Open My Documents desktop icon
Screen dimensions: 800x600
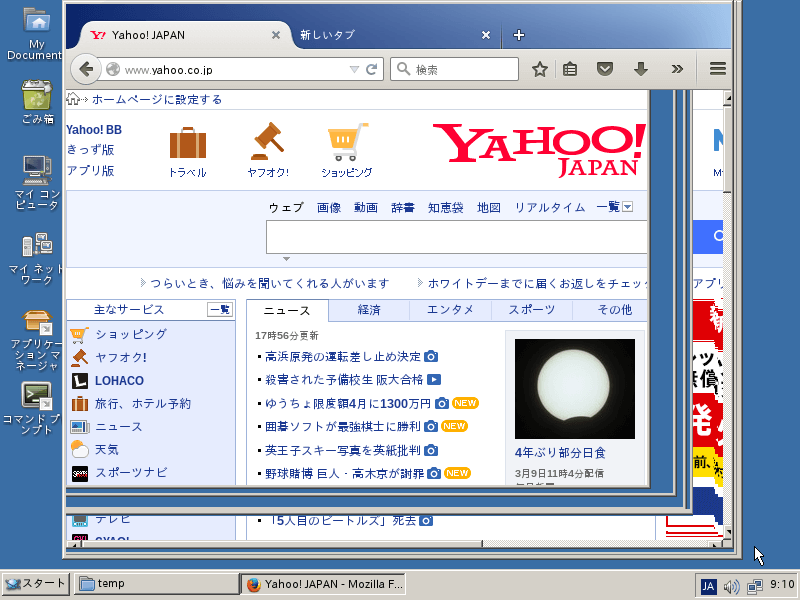pyautogui.click(x=36, y=34)
